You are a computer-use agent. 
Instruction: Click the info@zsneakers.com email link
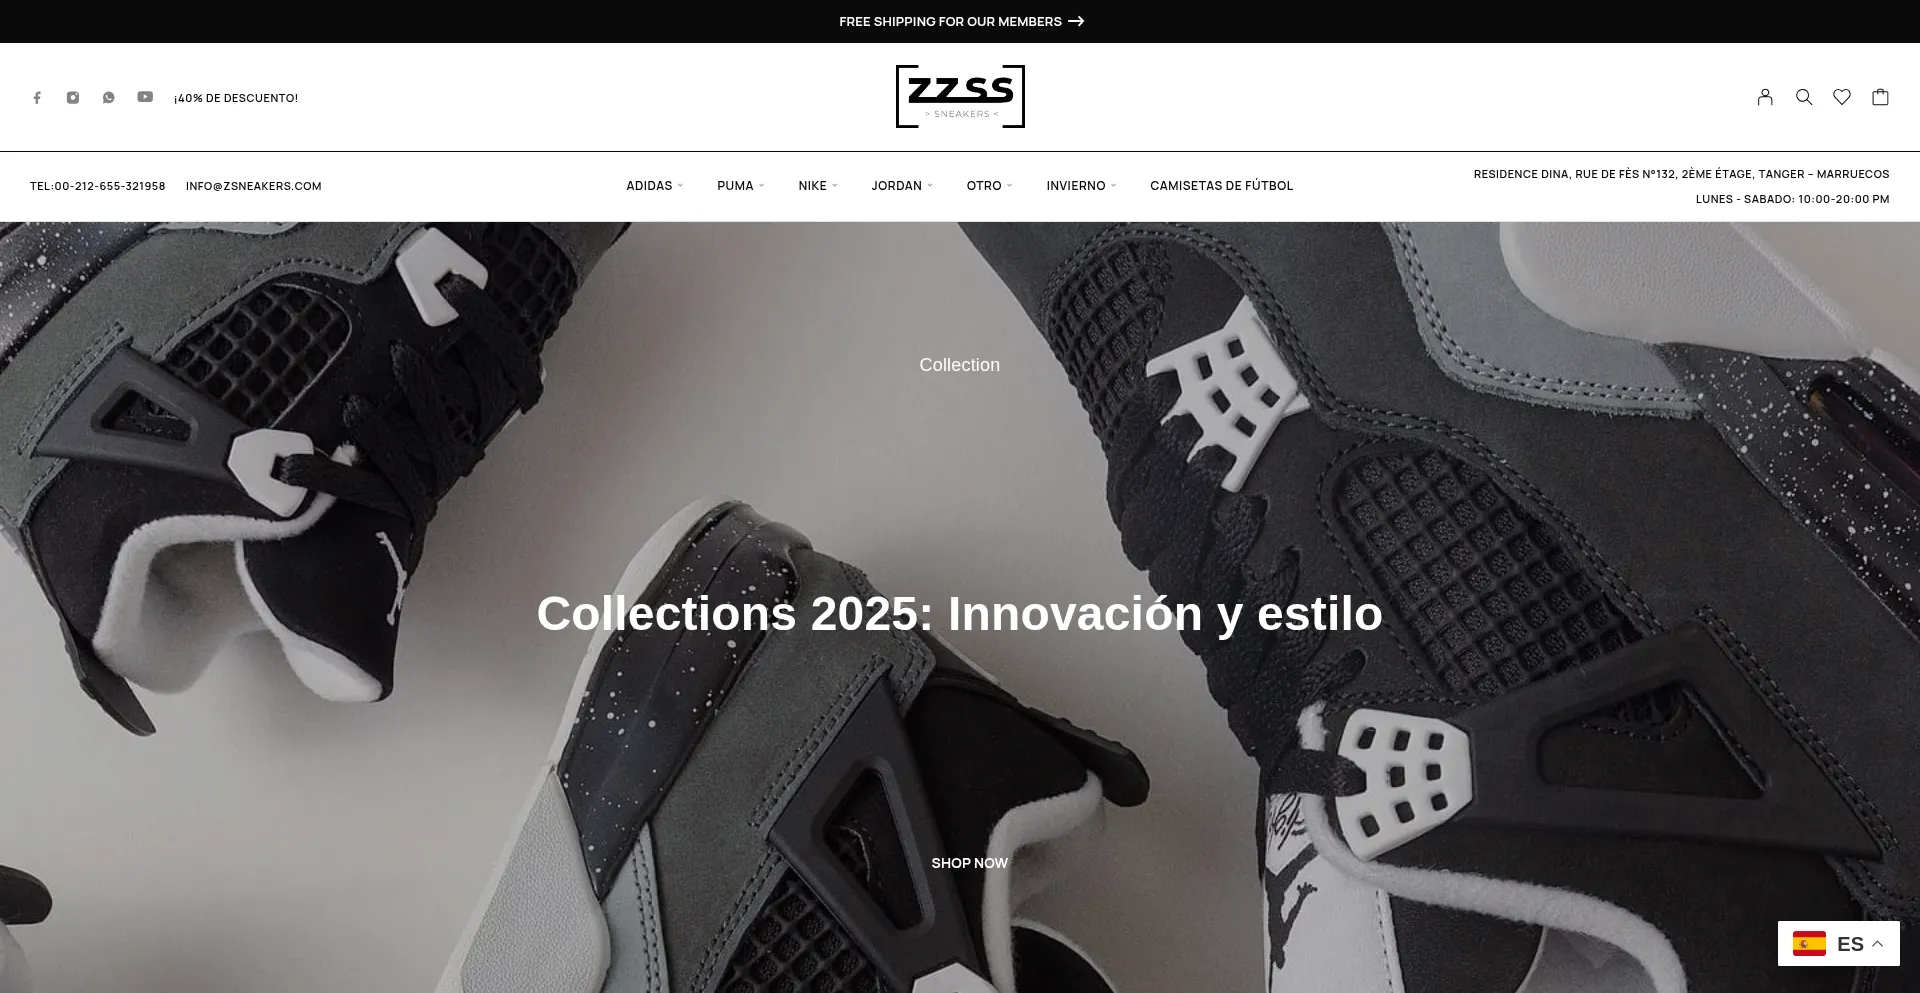[x=253, y=186]
